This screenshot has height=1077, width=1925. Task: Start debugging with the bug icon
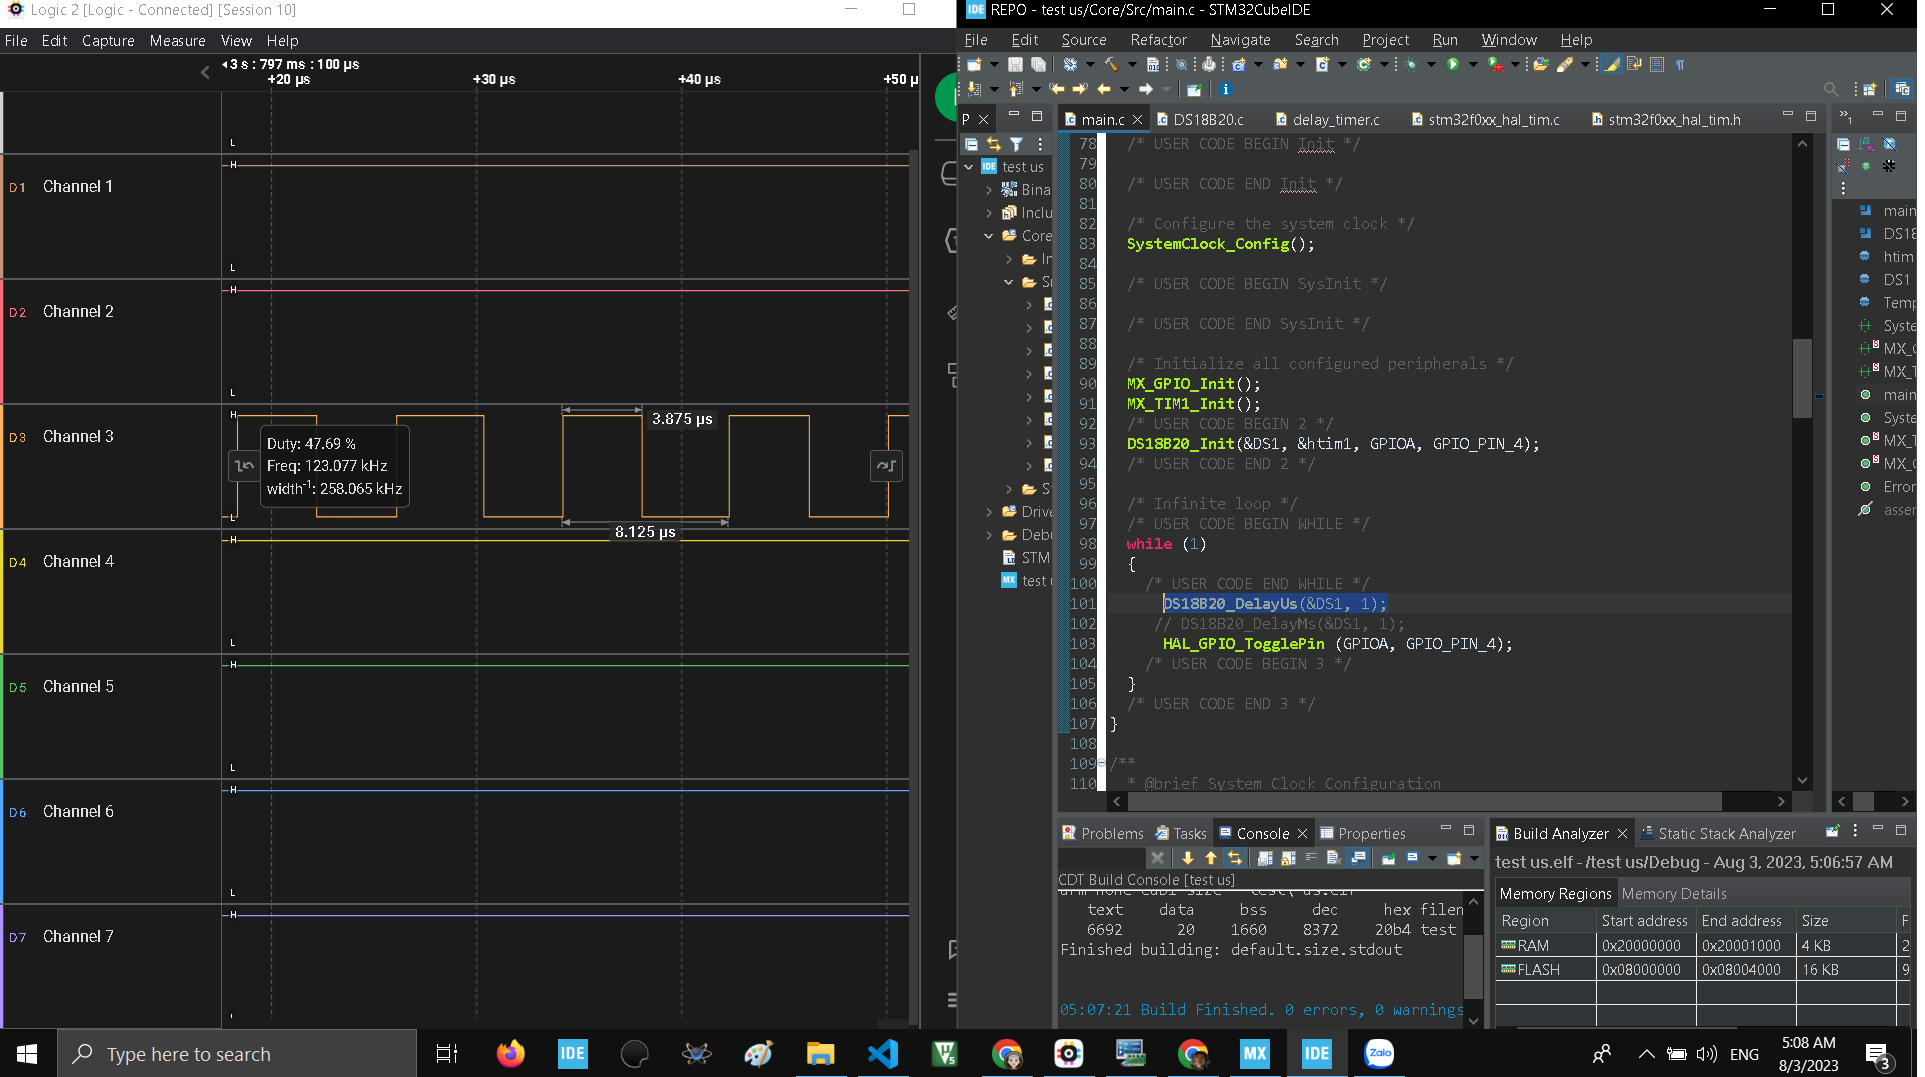[x=1411, y=64]
